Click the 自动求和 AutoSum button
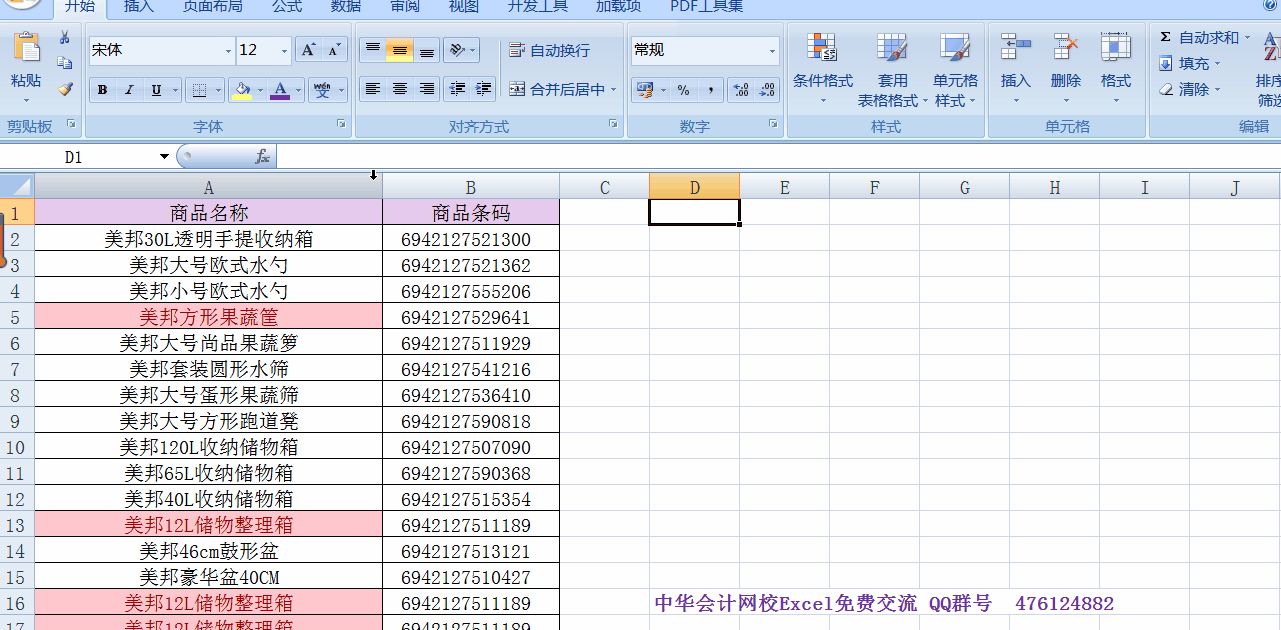1281x630 pixels. [1204, 38]
